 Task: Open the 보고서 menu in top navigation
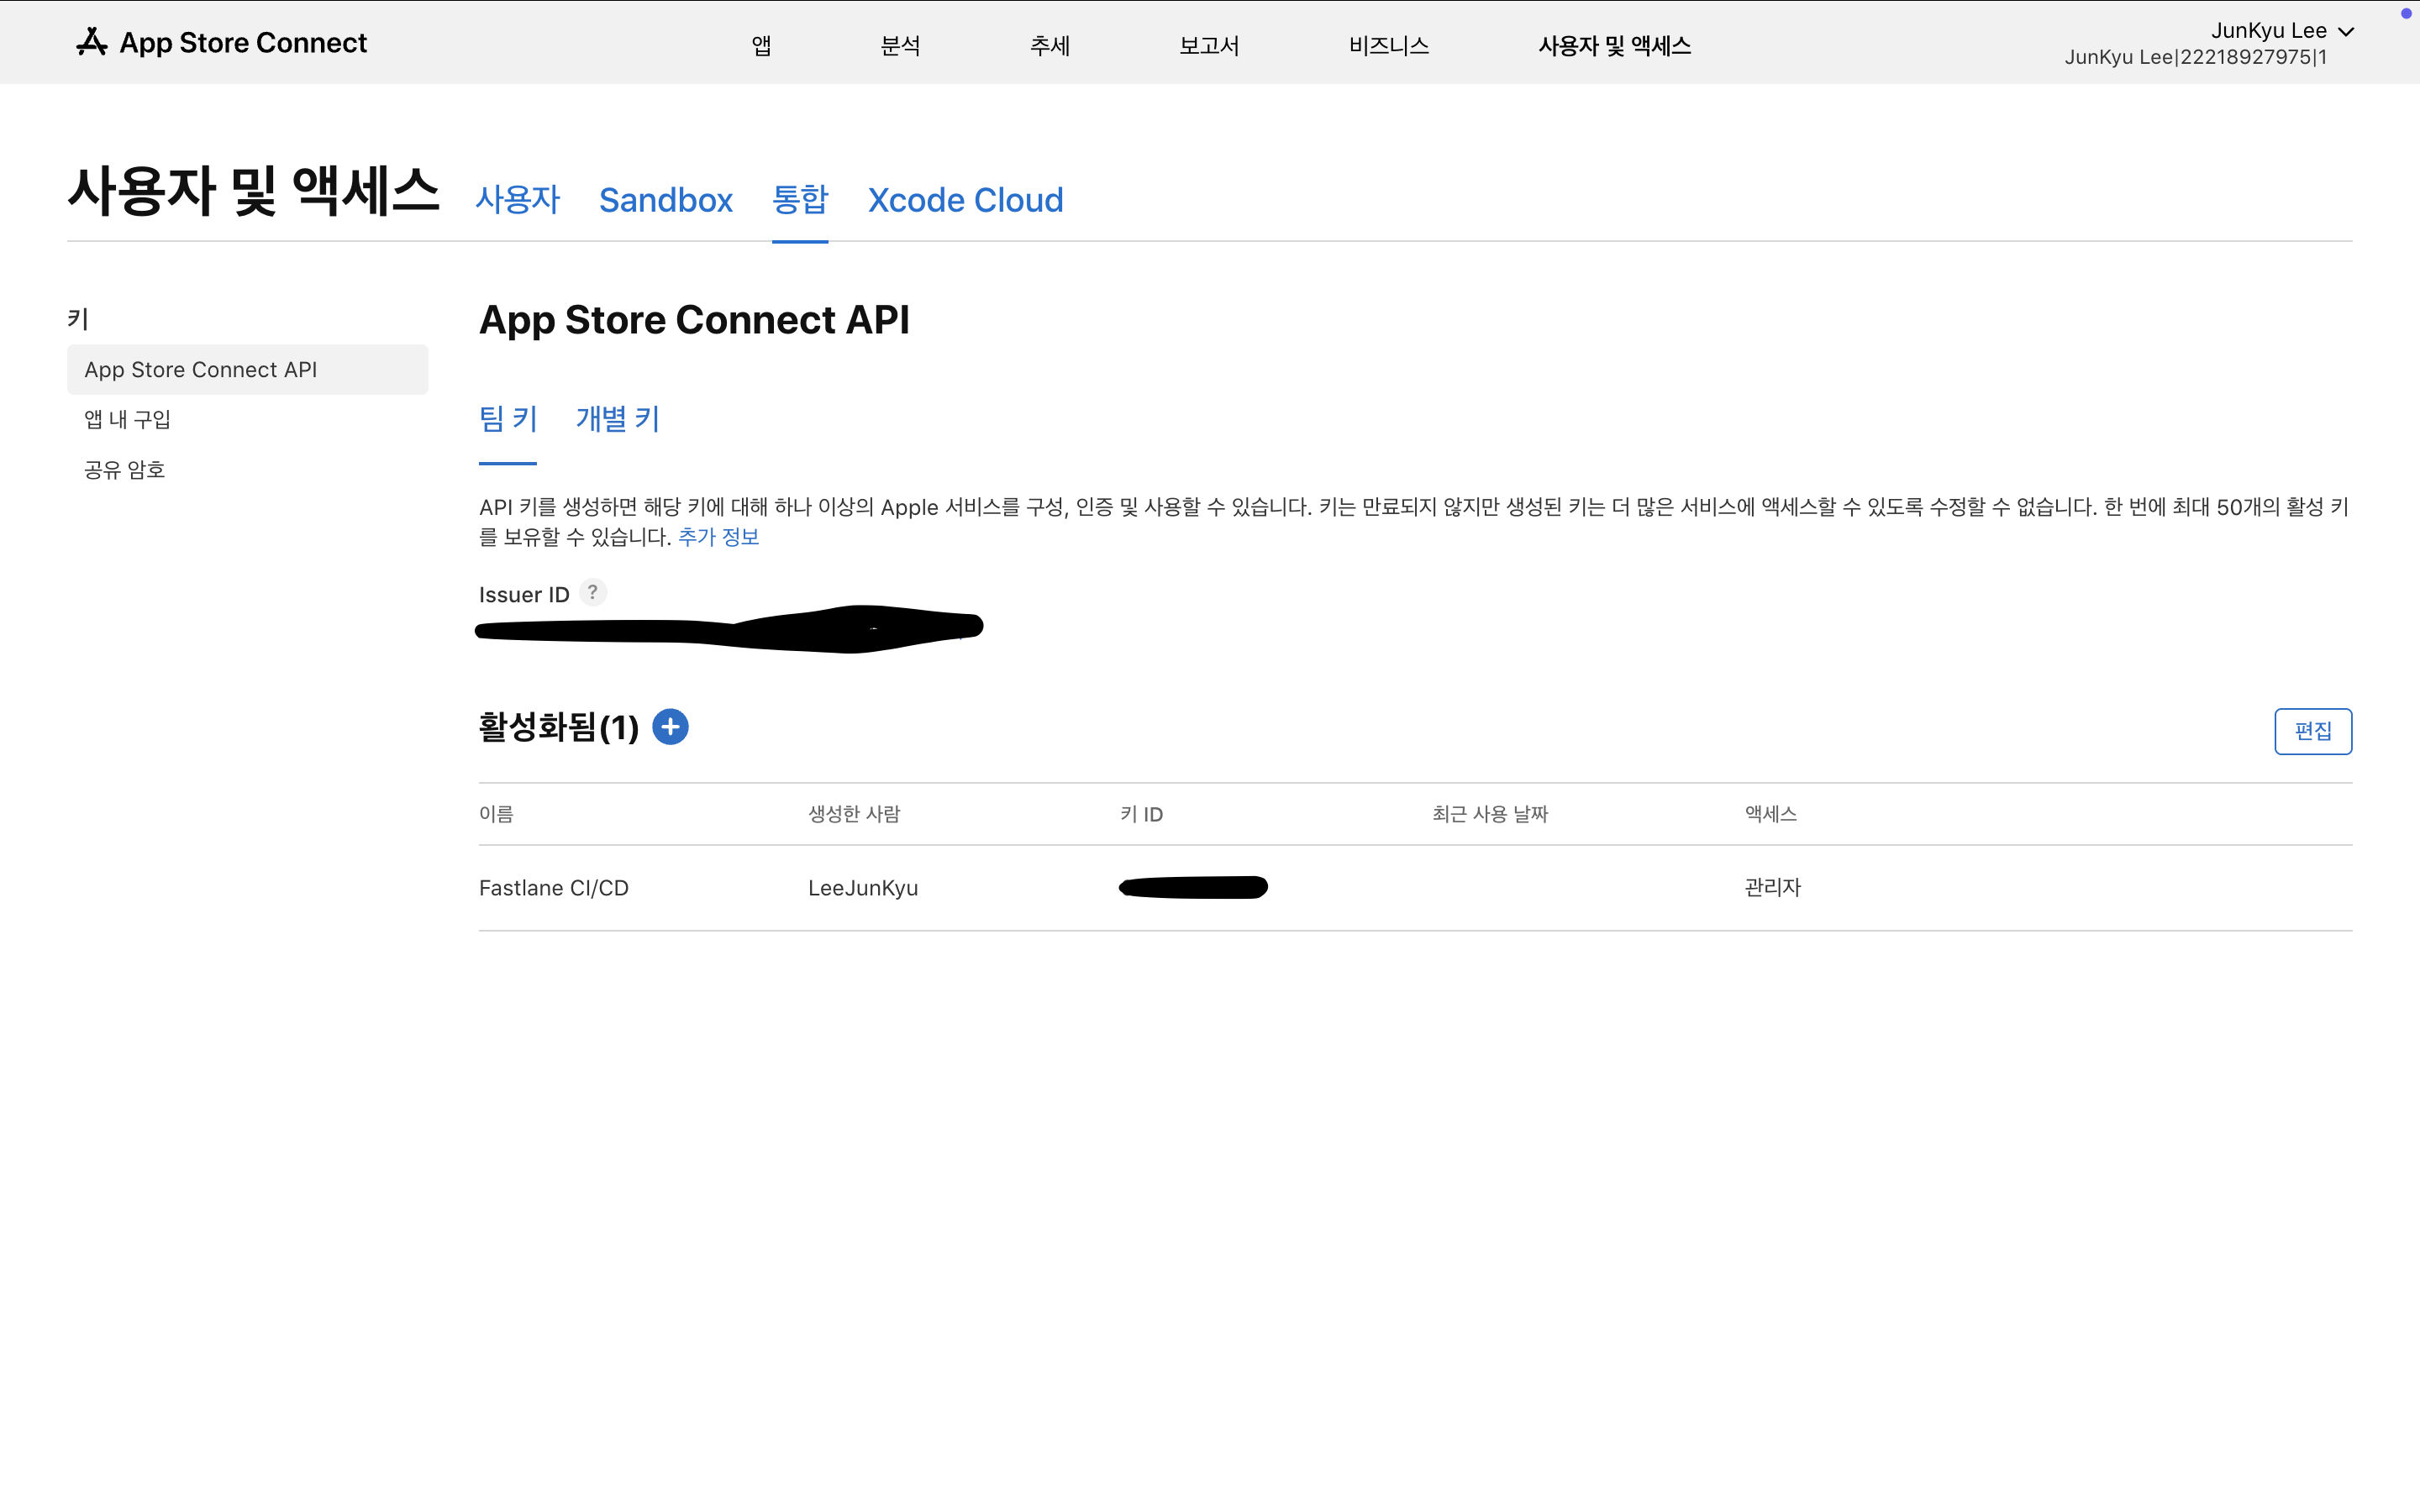[x=1209, y=45]
